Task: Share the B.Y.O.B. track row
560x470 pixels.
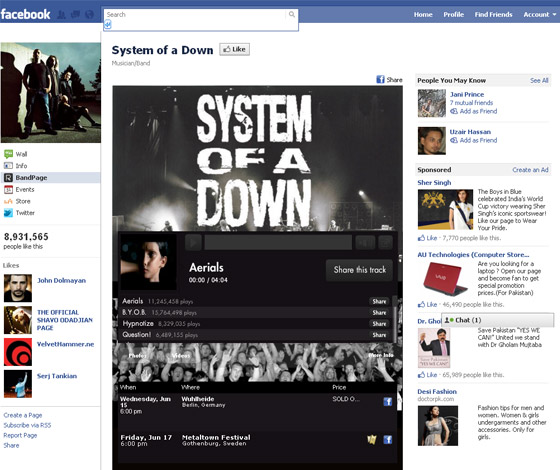Action: pos(379,312)
